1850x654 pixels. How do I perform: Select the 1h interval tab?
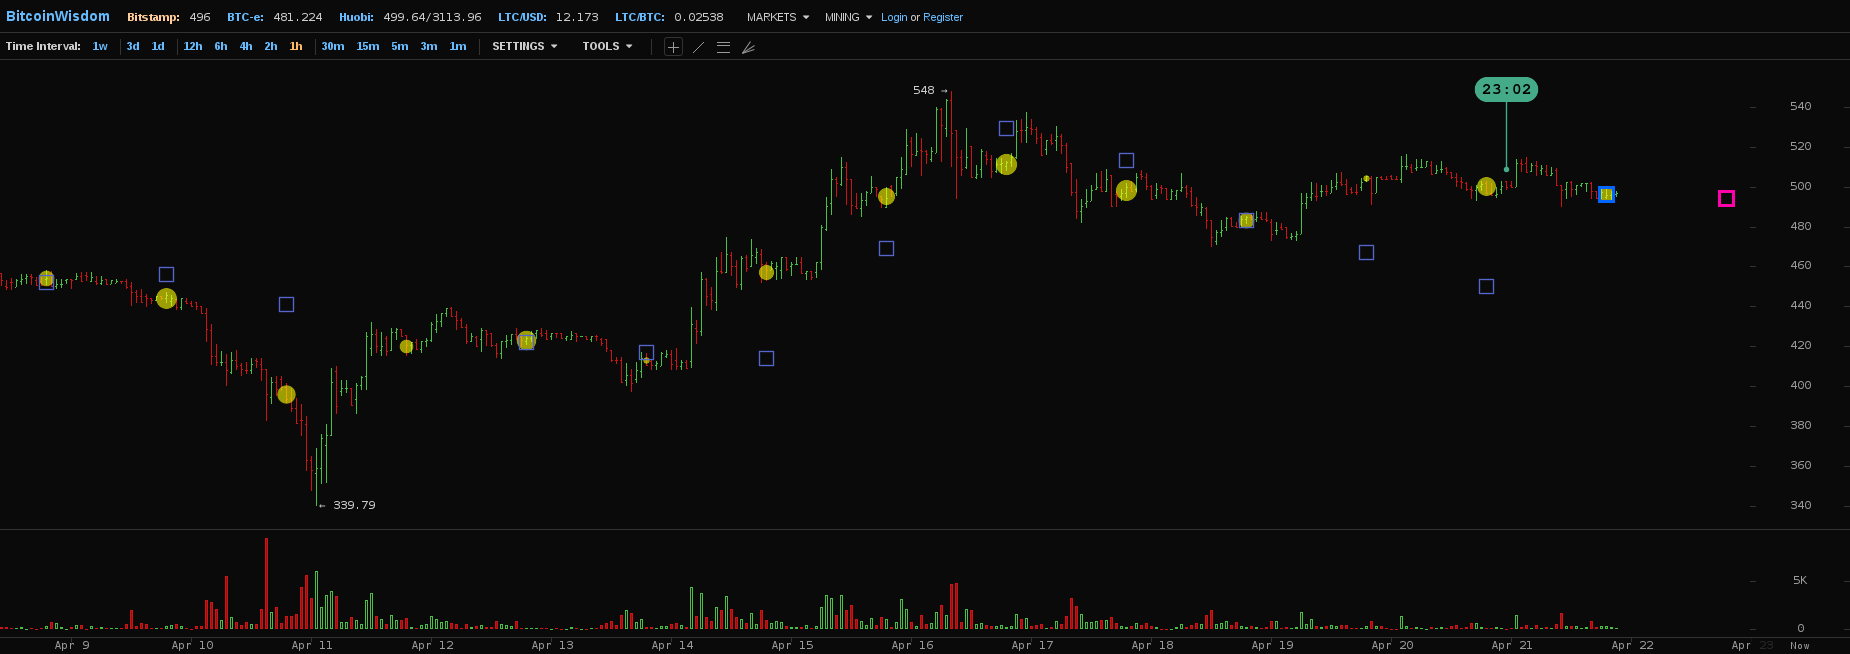(x=296, y=47)
